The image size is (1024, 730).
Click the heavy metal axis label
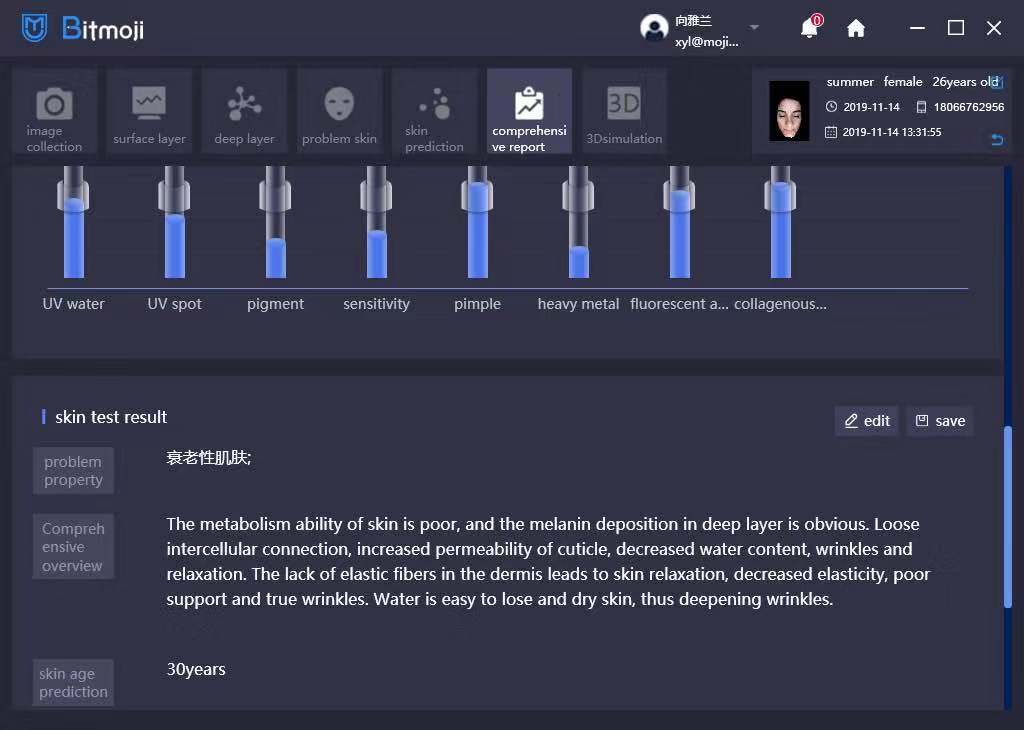(x=578, y=304)
